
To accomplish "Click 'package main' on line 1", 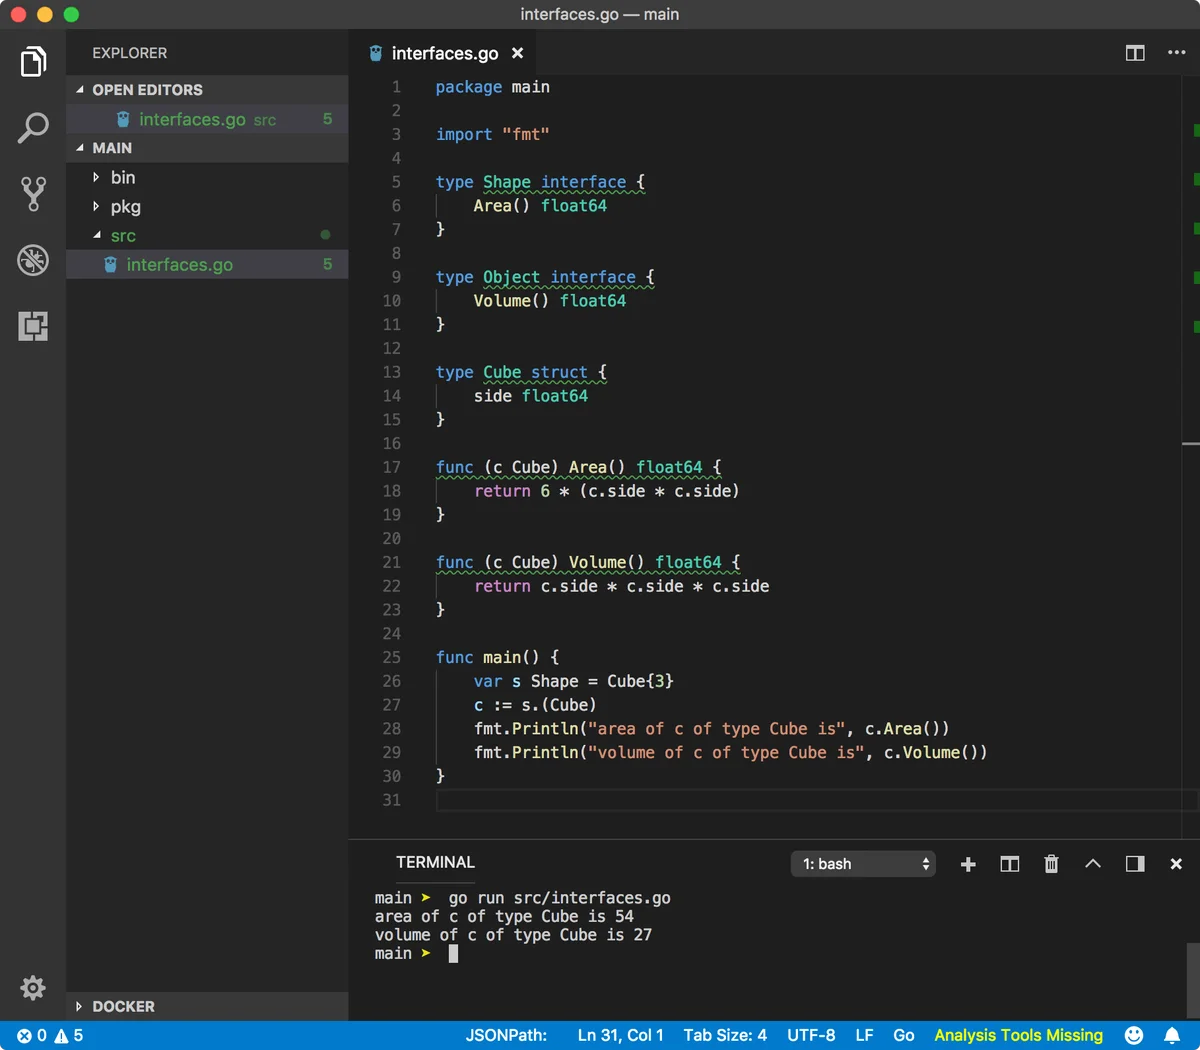I will click(x=492, y=87).
